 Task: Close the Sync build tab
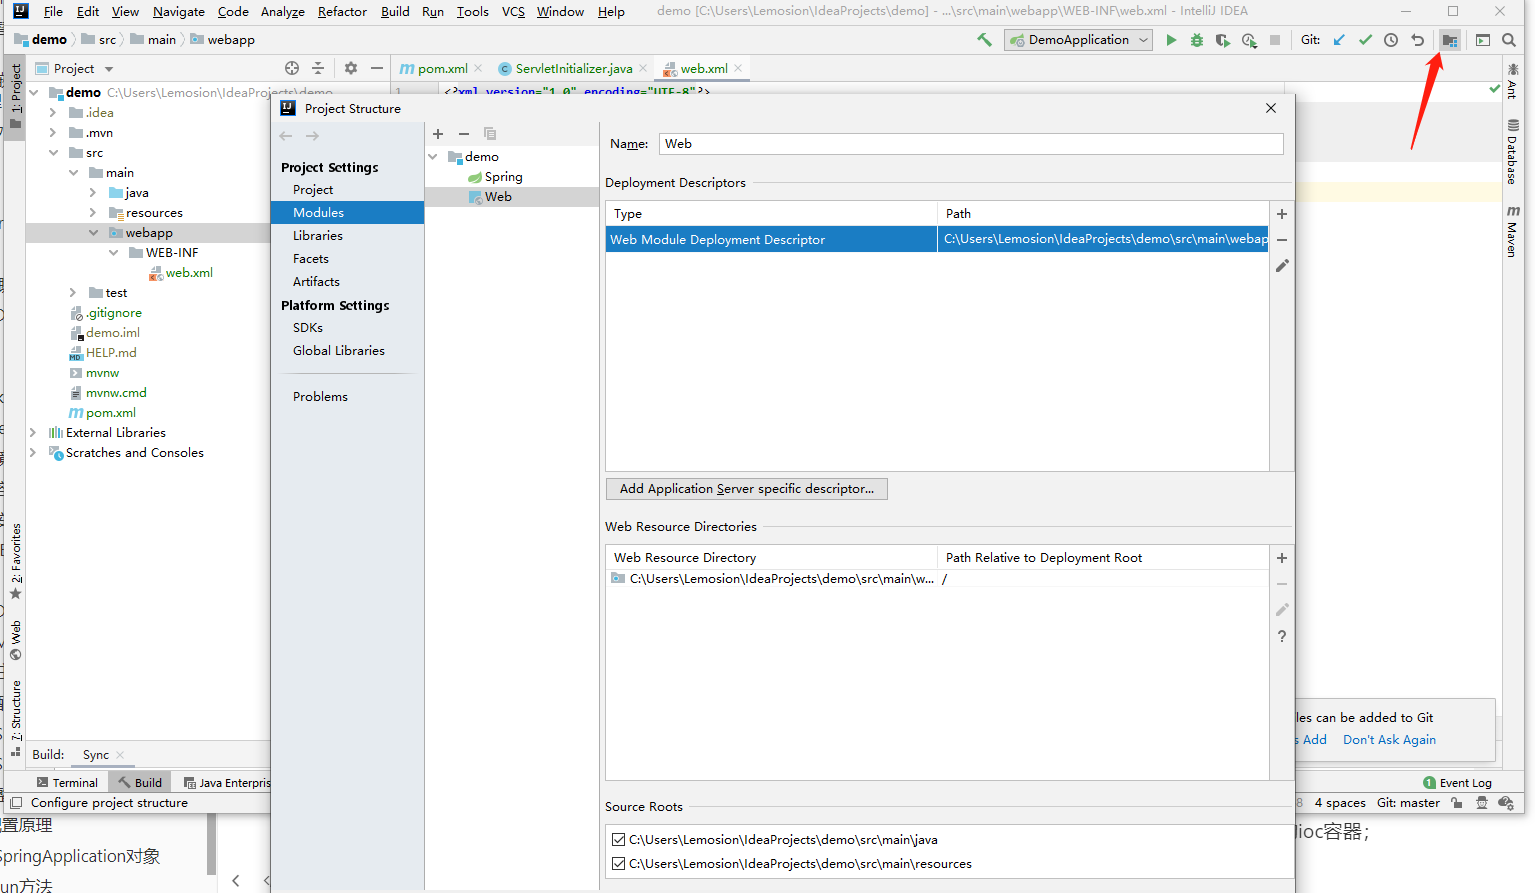click(120, 755)
